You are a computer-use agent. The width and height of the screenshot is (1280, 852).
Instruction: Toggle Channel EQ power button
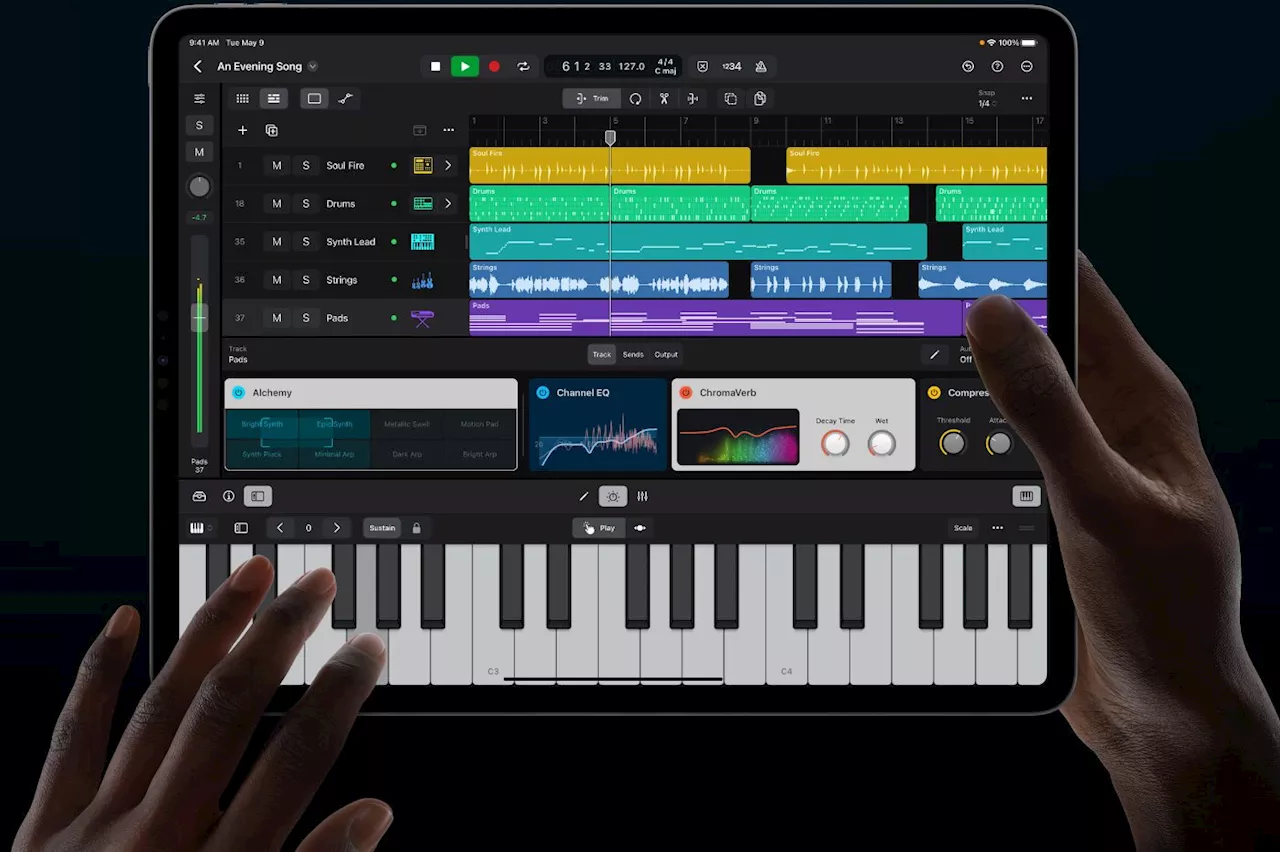(542, 393)
